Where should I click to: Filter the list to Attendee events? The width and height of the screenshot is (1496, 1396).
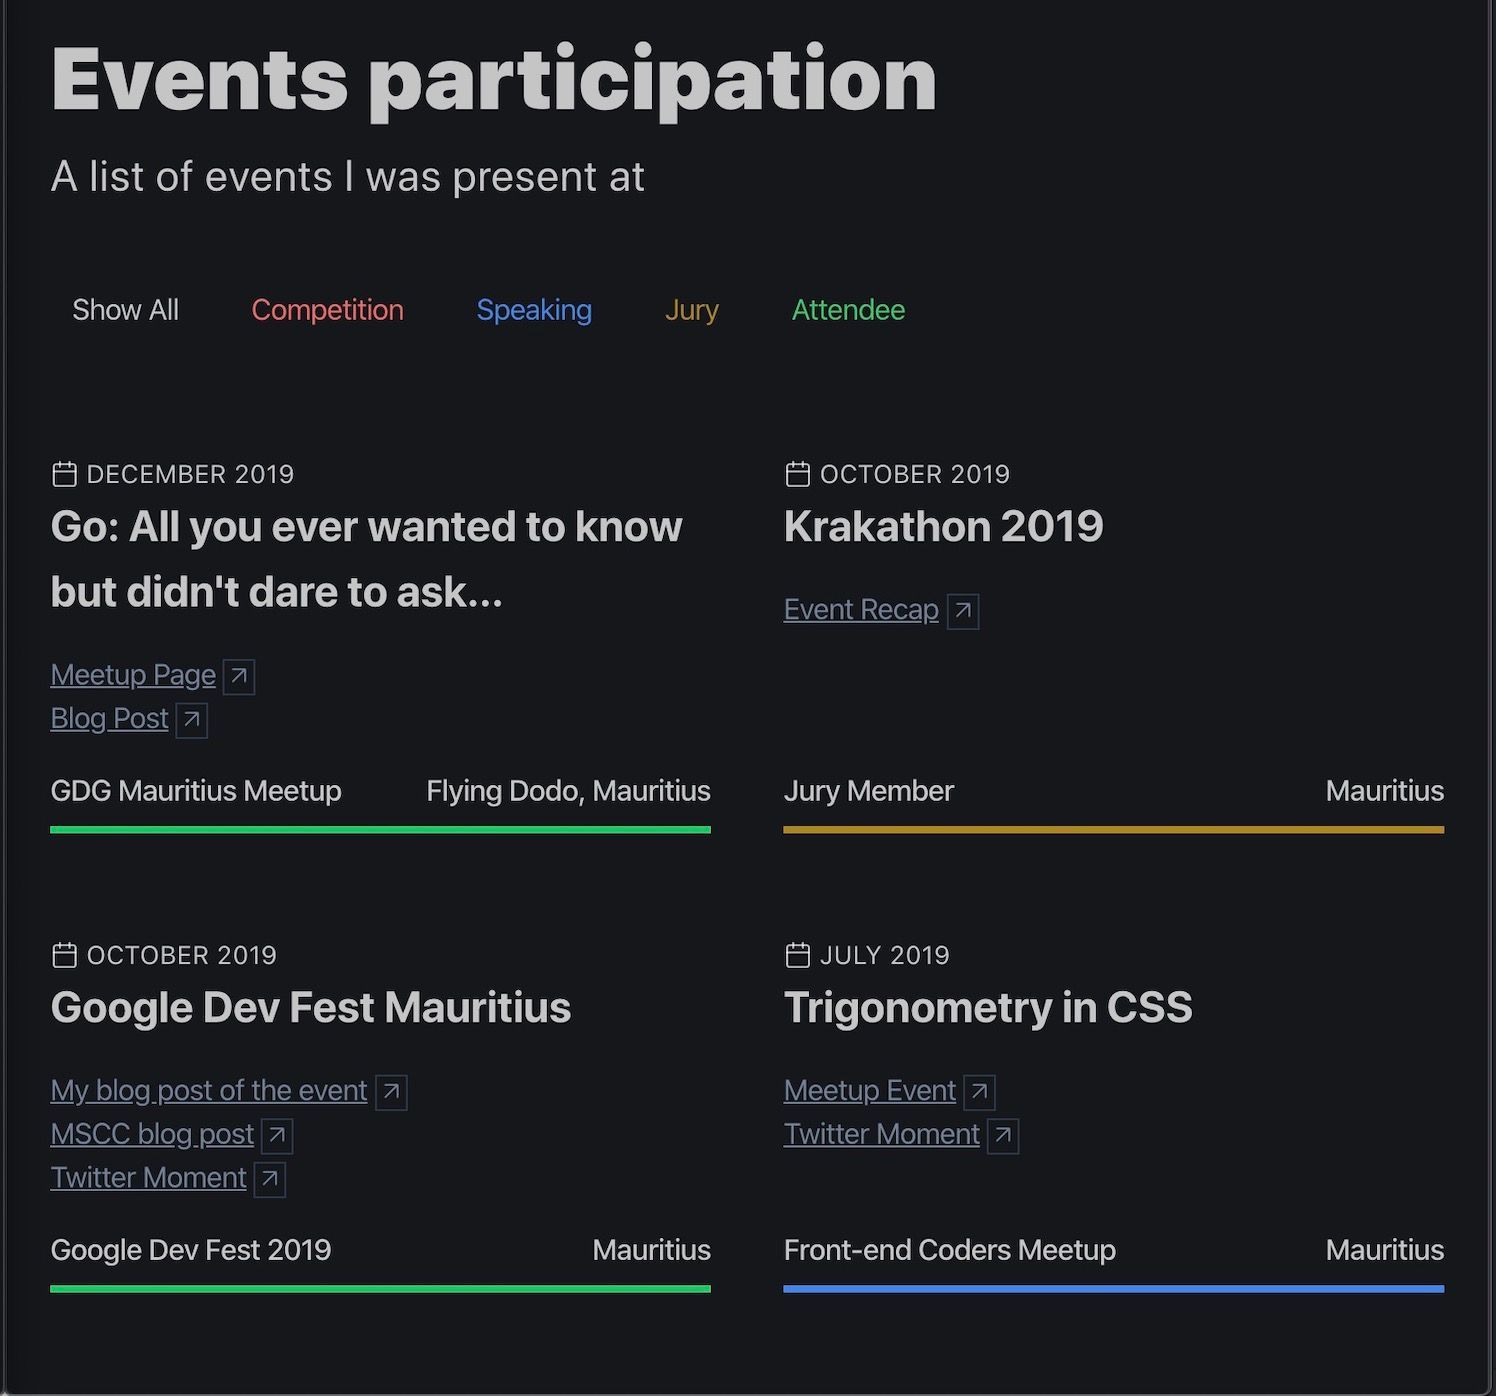coord(848,310)
